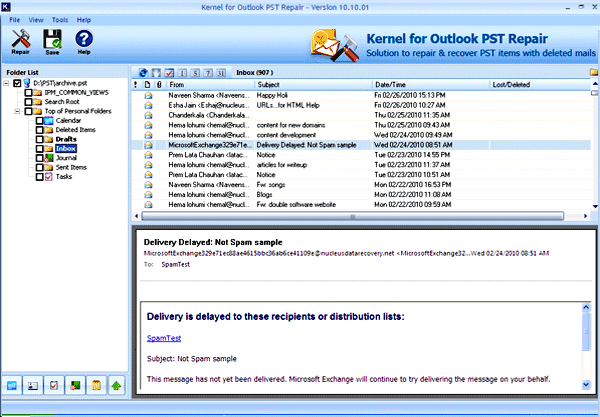Click the mail list scroll down arrow
Screen dimensions: 600x417
click(x=595, y=207)
